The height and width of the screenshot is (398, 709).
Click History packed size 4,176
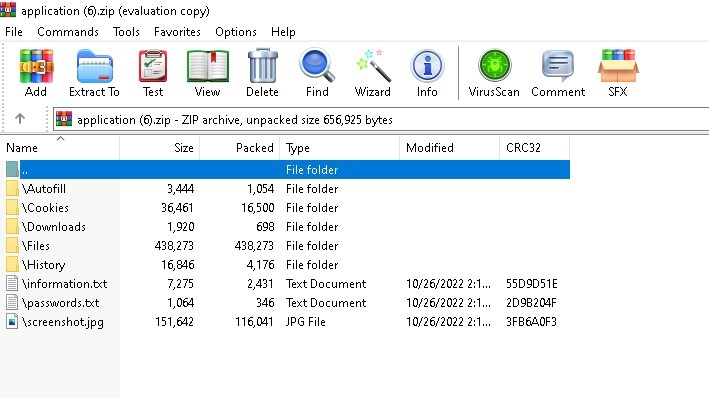[x=260, y=265]
